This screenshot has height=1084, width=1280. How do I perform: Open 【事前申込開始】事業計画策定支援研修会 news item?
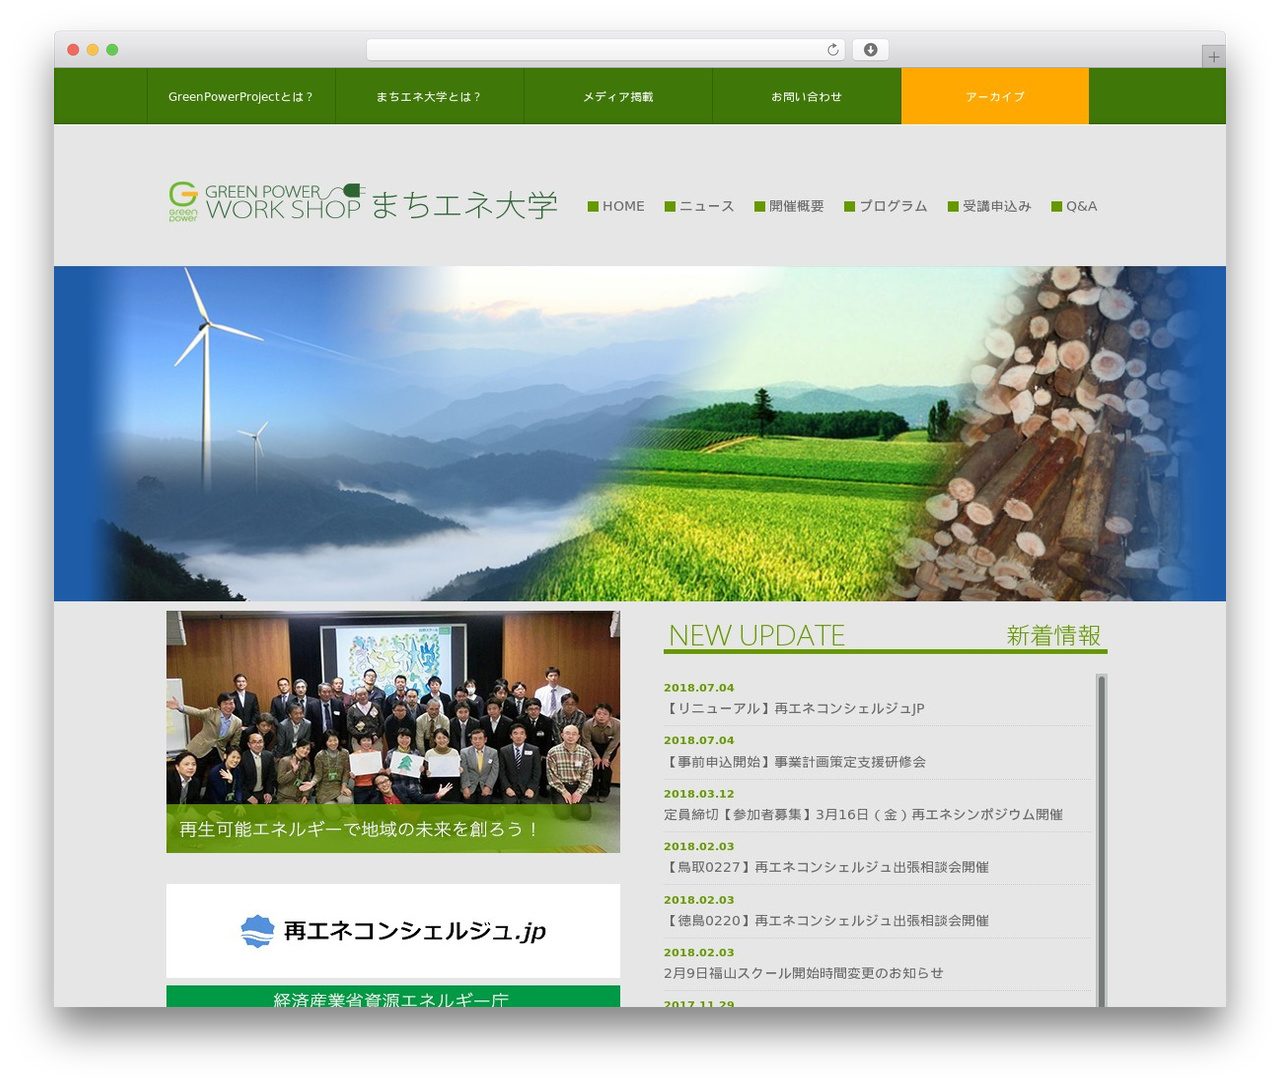click(x=795, y=762)
